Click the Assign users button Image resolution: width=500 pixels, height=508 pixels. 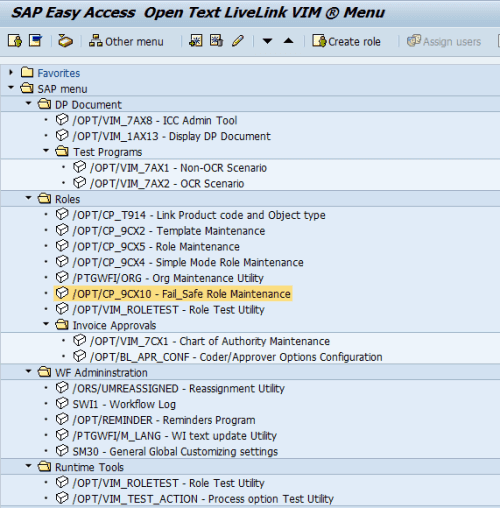(444, 41)
